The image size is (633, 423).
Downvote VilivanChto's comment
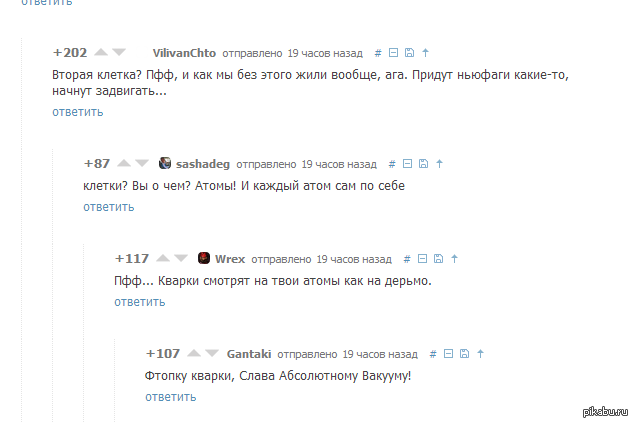point(119,52)
